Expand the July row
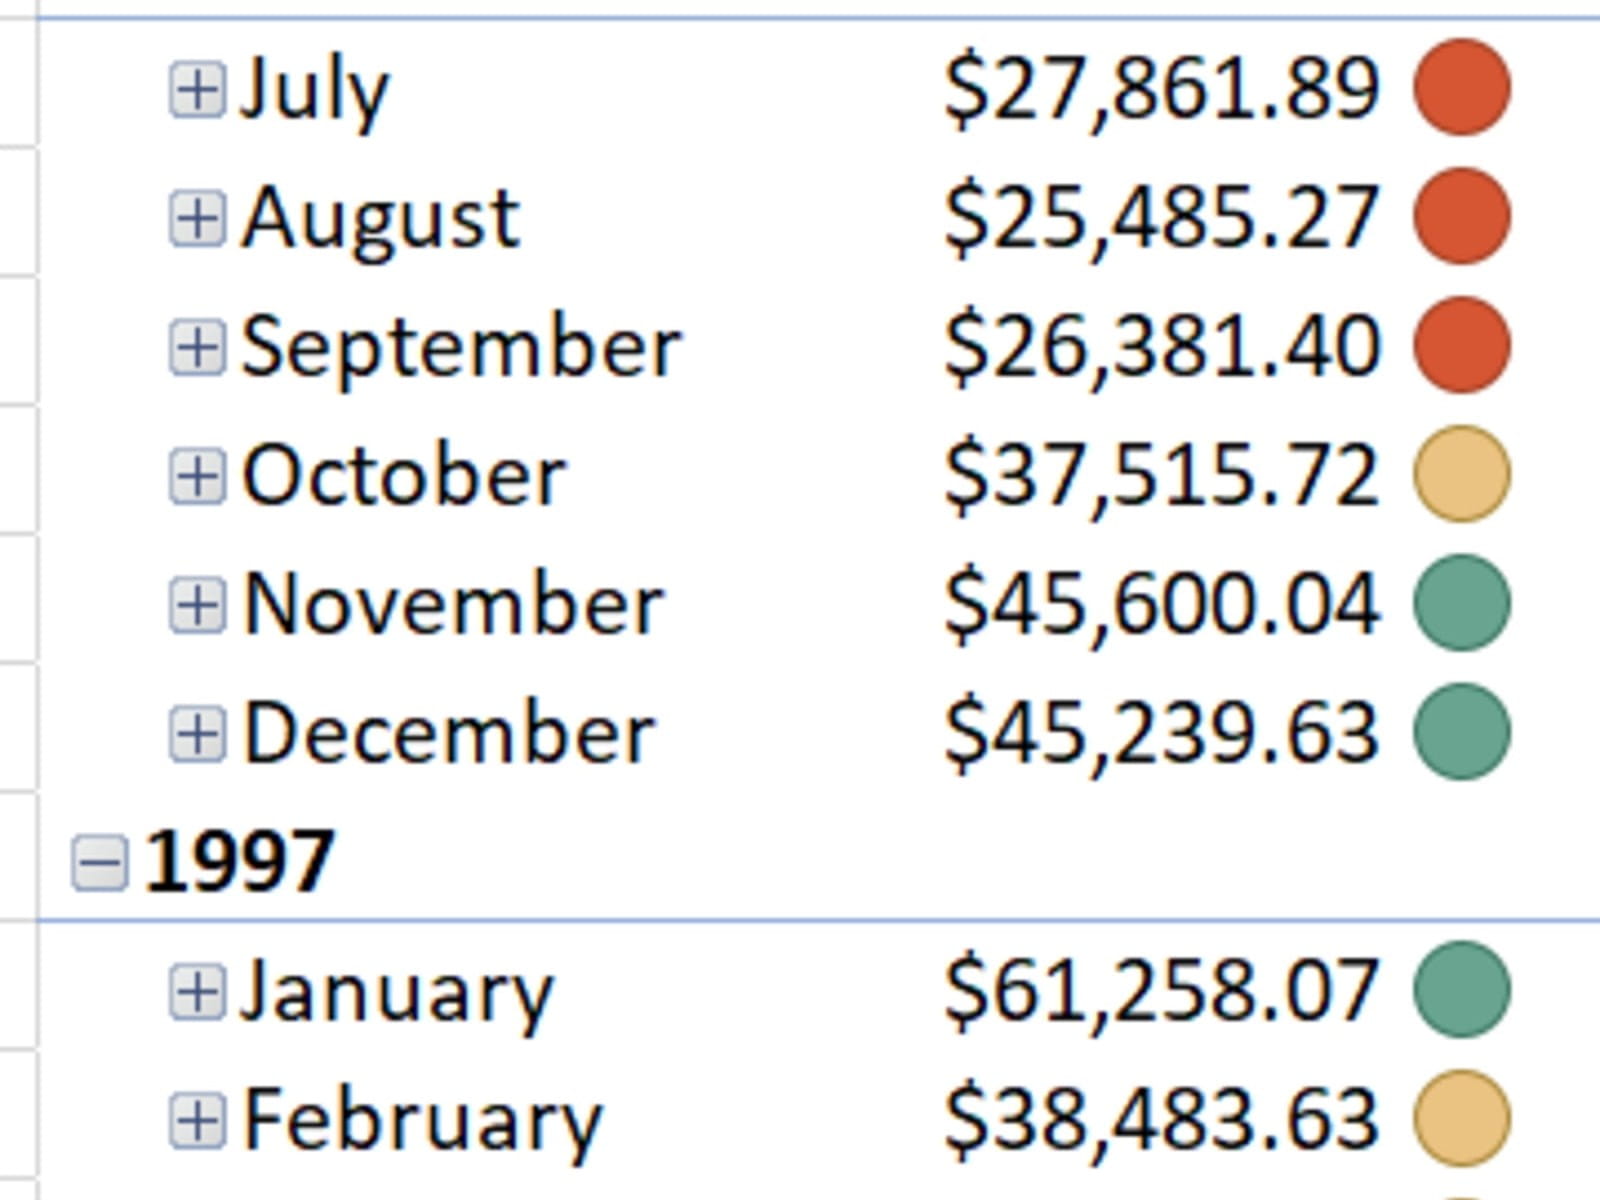This screenshot has height=1200, width=1600. pyautogui.click(x=196, y=90)
